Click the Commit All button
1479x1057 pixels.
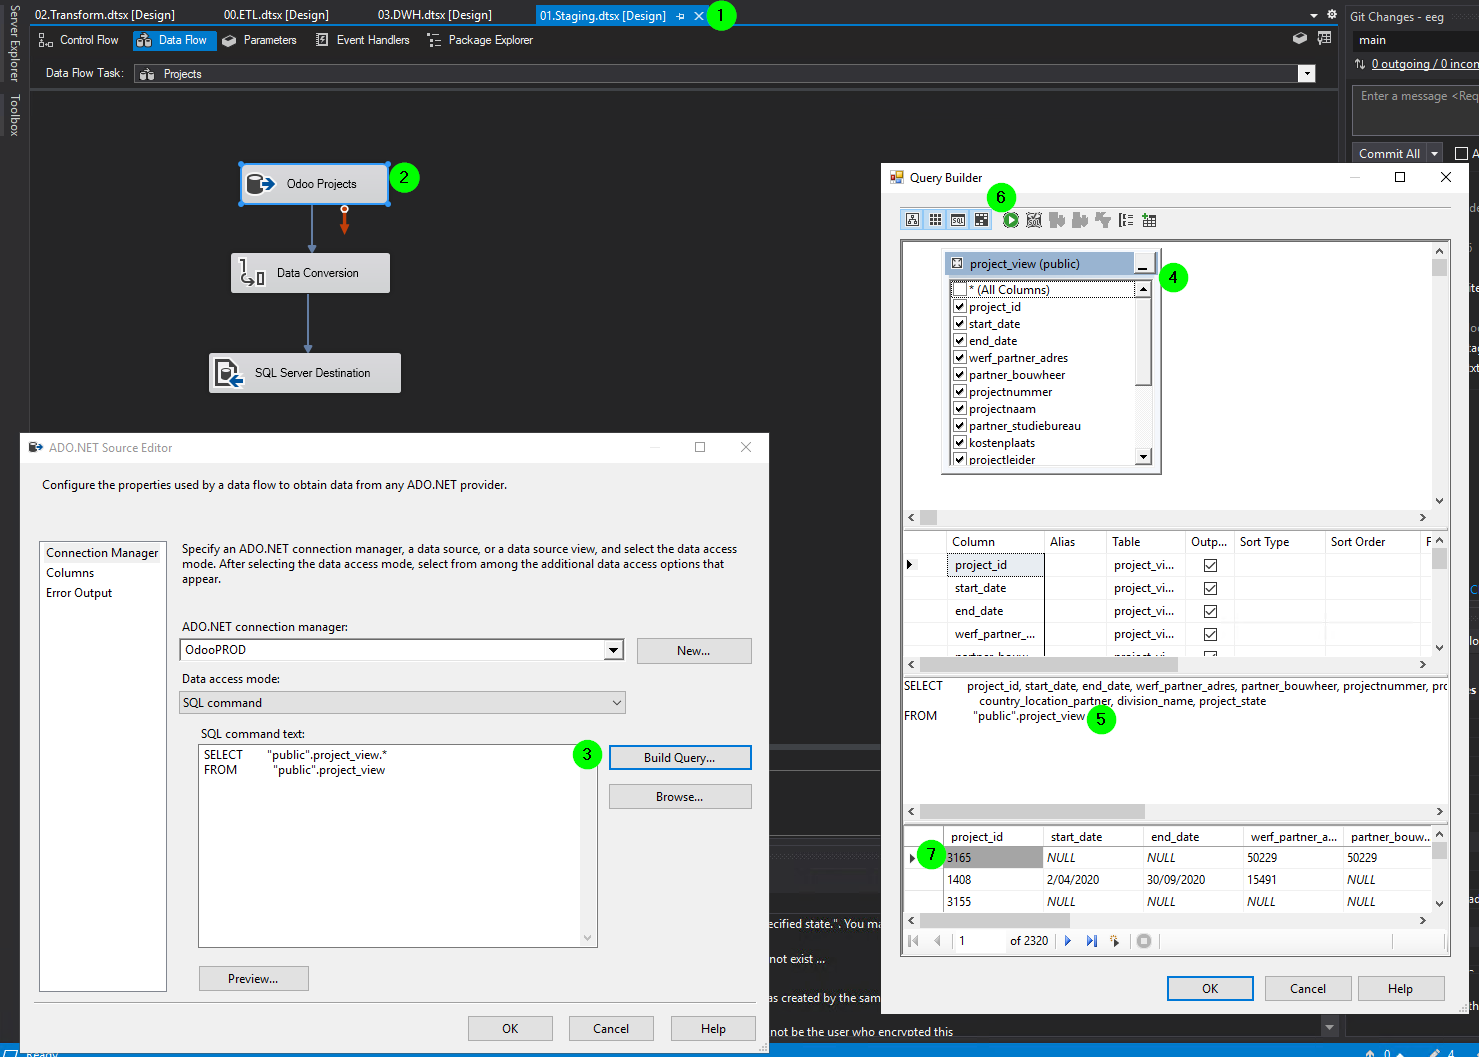[x=1389, y=154]
